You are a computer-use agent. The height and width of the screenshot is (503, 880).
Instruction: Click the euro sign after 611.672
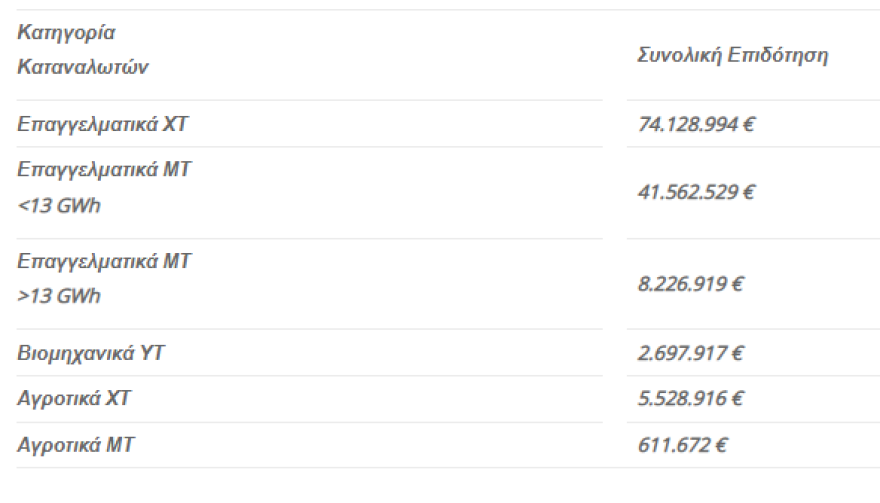click(721, 445)
